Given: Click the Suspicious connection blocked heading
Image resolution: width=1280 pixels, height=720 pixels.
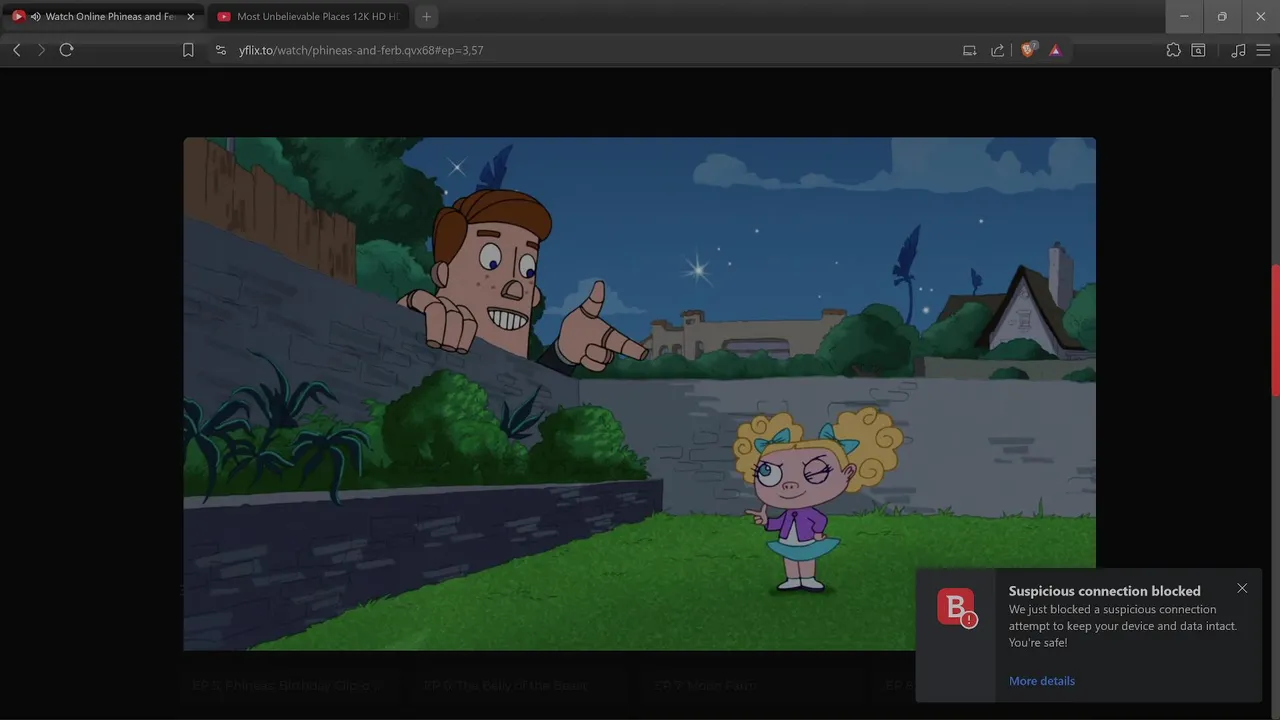Looking at the screenshot, I should tap(1105, 591).
